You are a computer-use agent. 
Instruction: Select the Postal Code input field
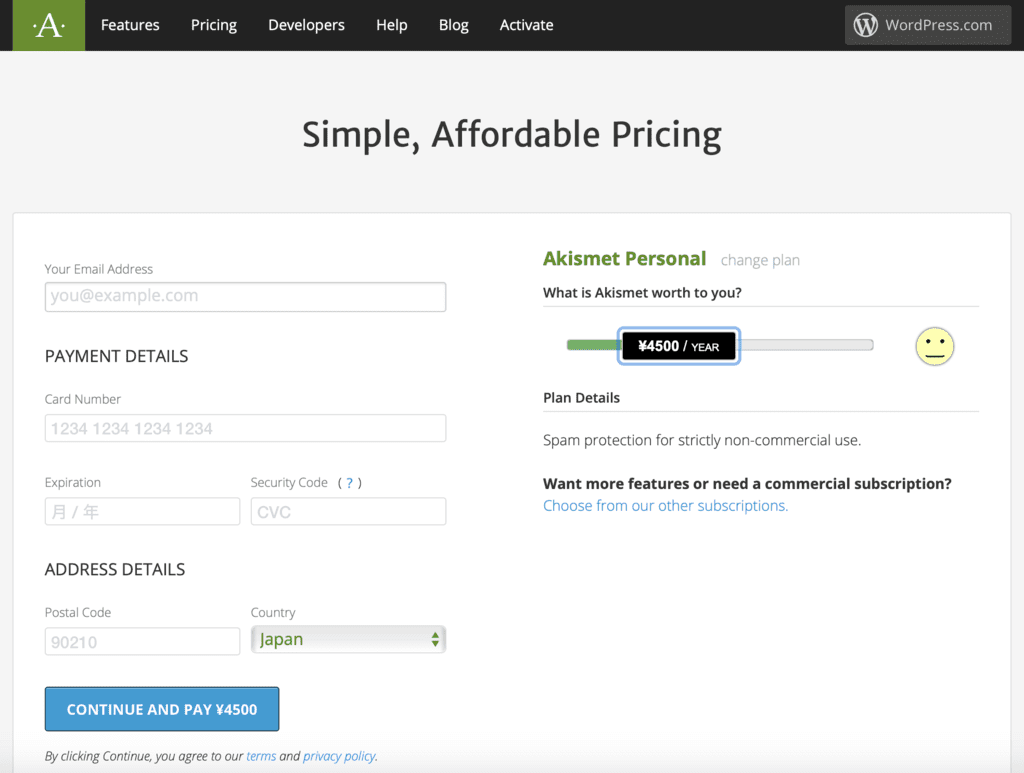point(142,642)
